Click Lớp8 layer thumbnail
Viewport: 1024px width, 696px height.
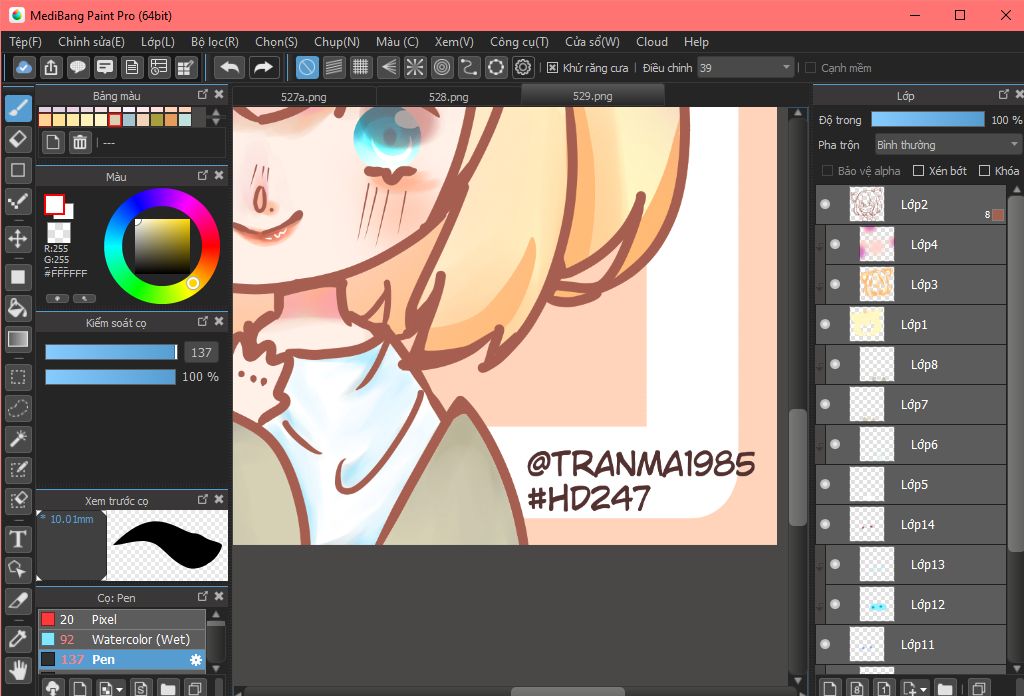[876, 364]
